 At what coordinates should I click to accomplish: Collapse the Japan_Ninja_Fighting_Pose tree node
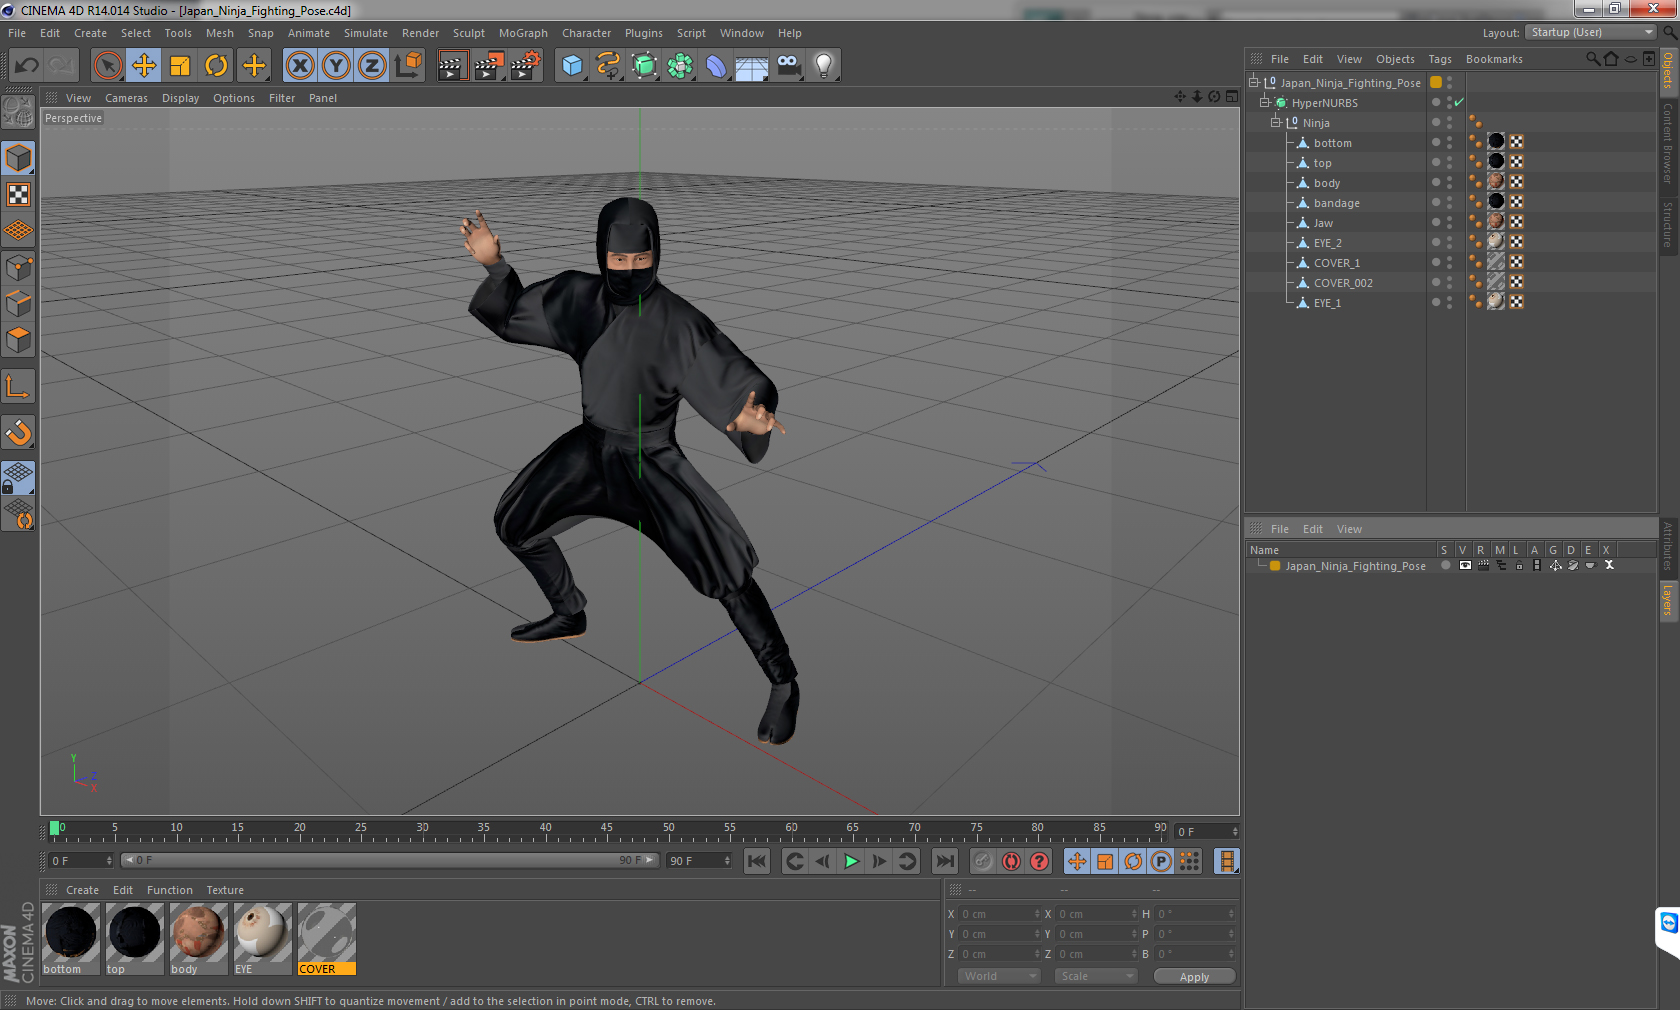click(1253, 82)
